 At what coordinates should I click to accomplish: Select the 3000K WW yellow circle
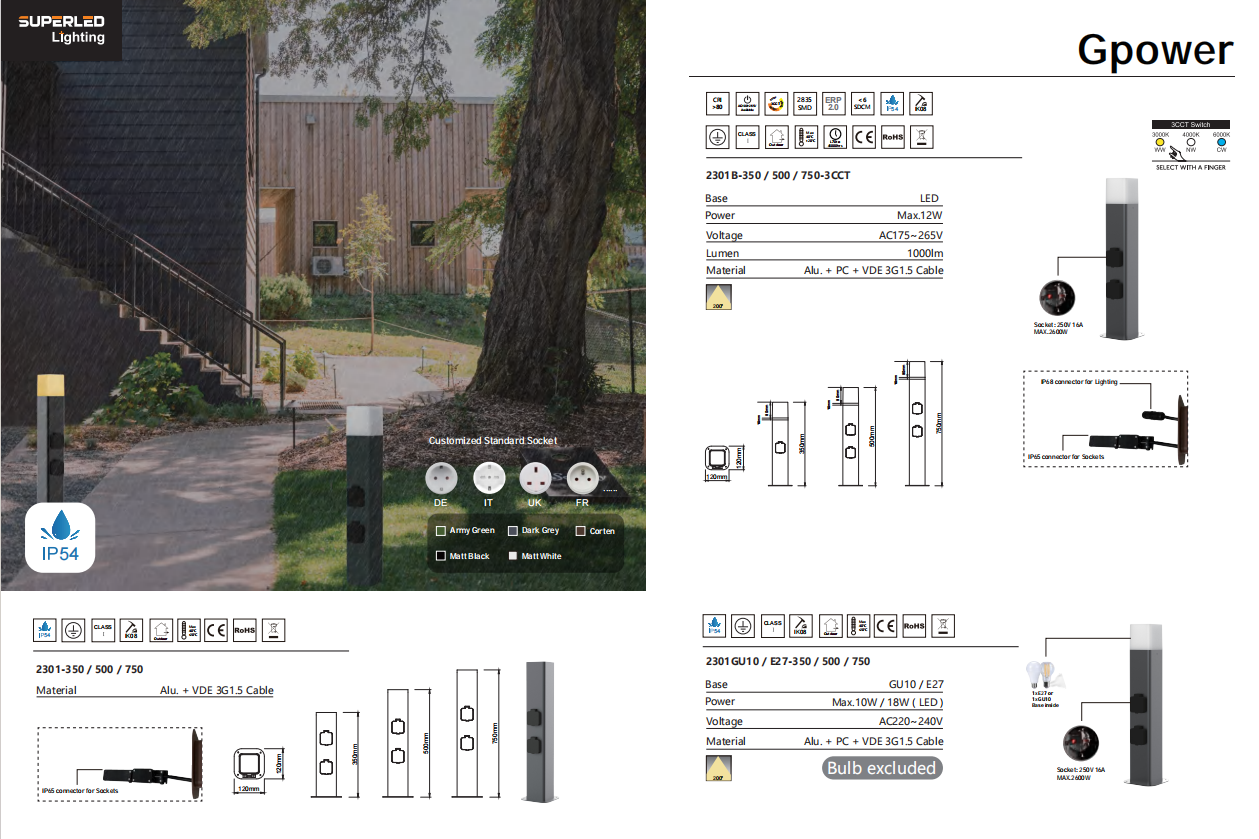point(1160,143)
